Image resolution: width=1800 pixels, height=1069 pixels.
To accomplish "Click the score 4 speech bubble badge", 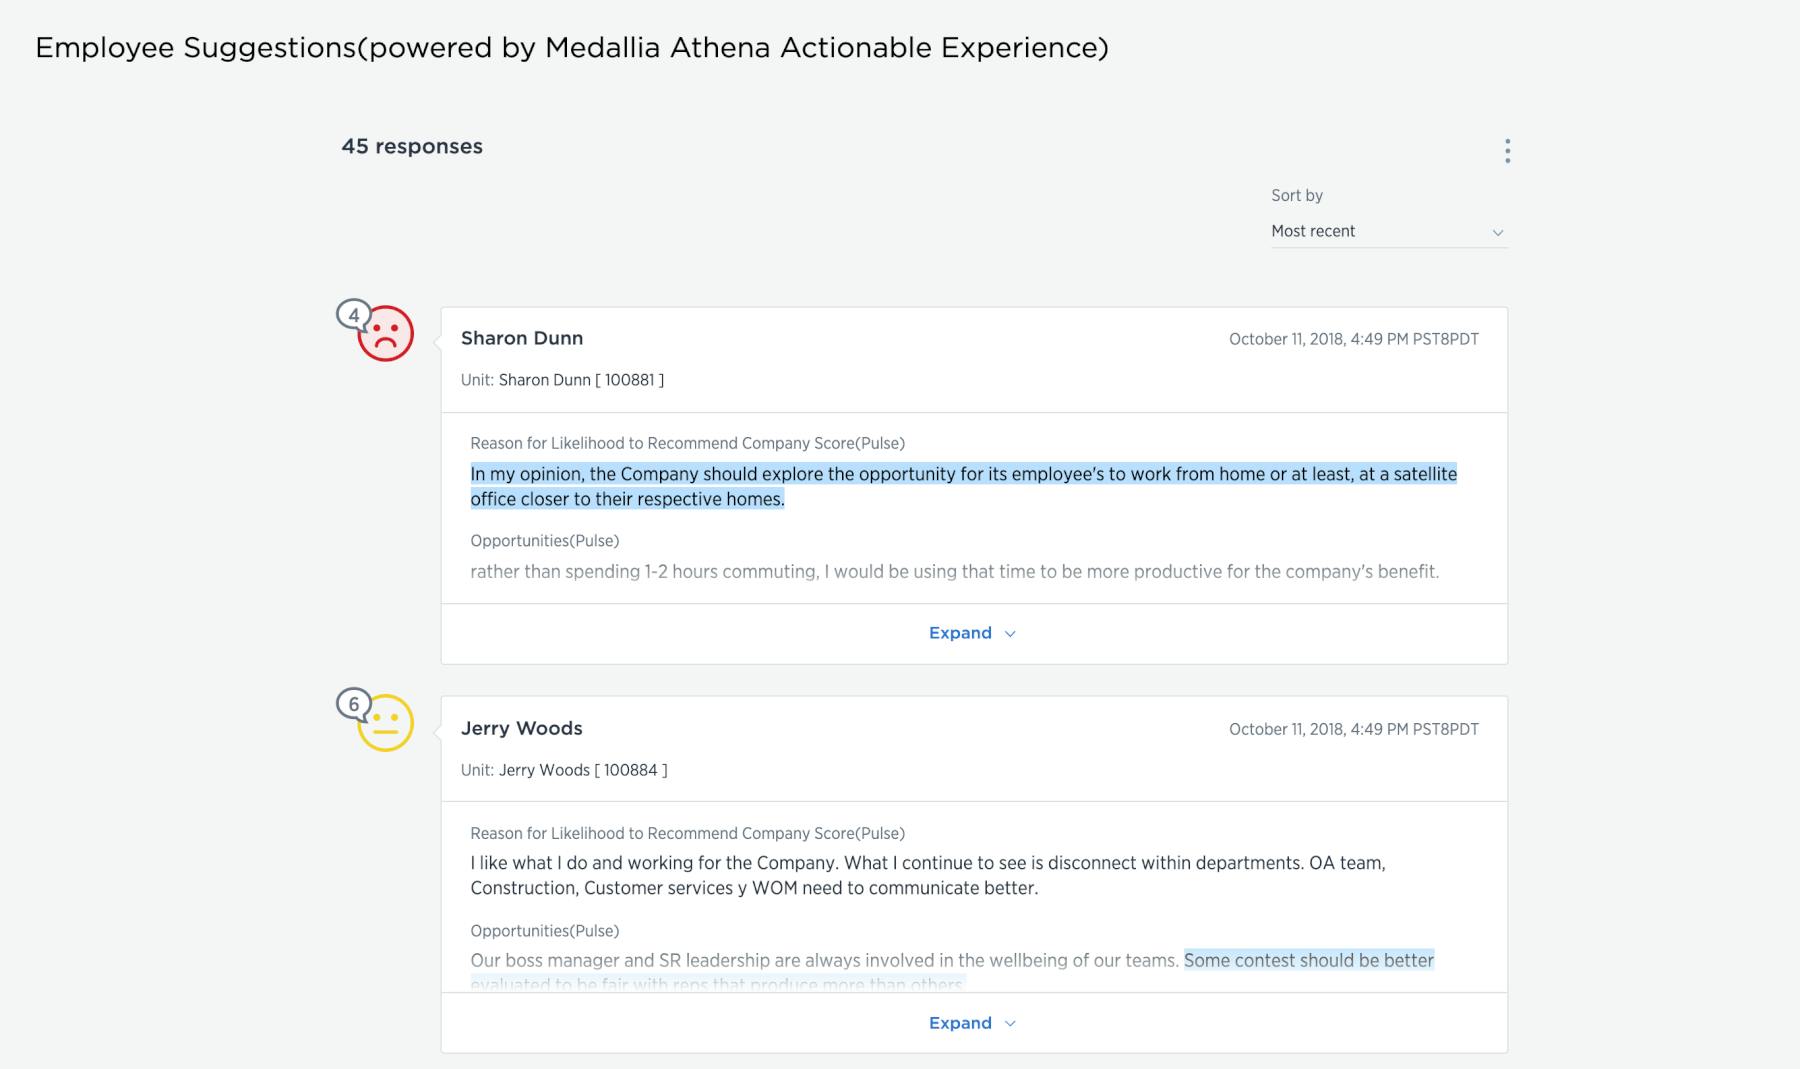I will pos(353,315).
